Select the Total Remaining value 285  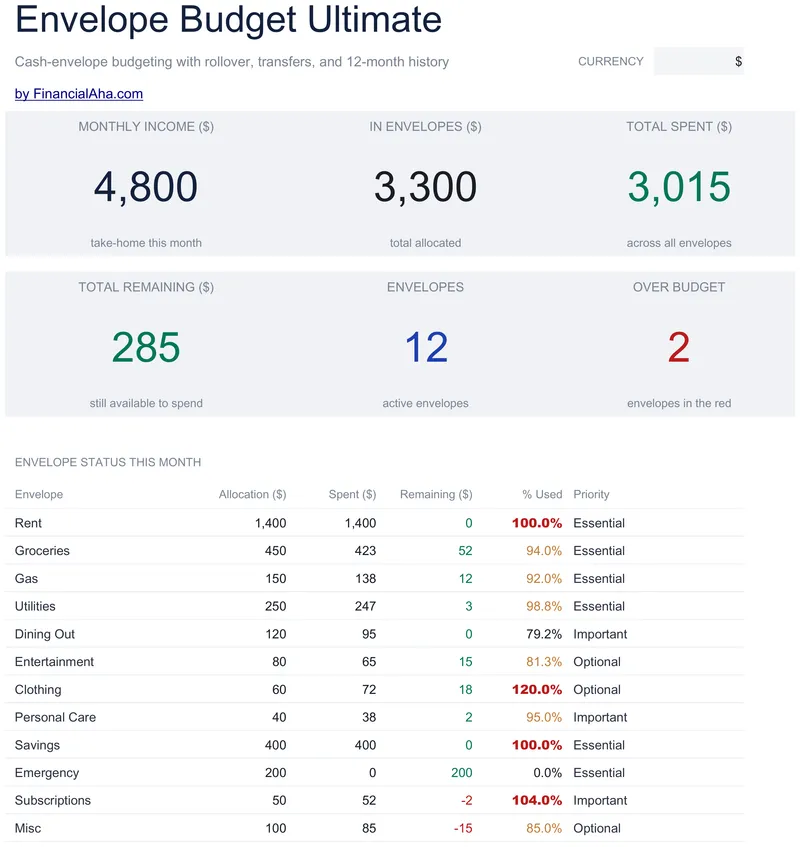point(146,347)
